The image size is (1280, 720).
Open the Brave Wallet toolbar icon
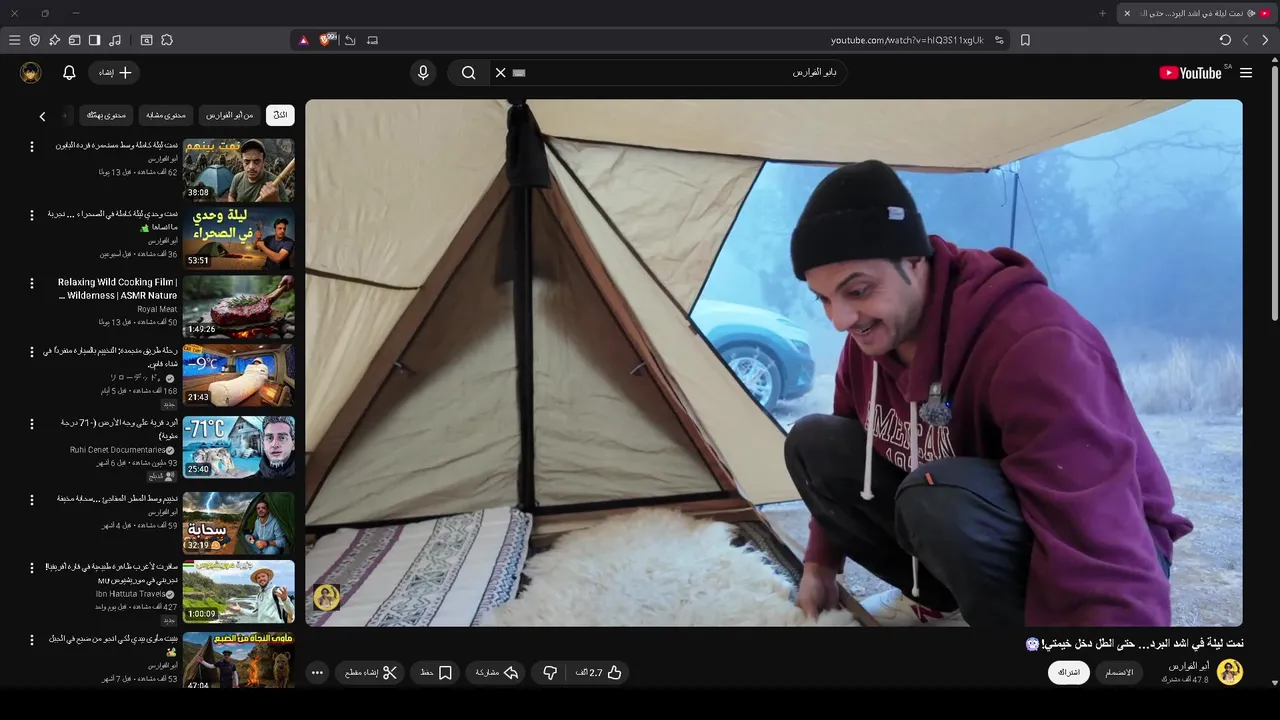click(74, 40)
